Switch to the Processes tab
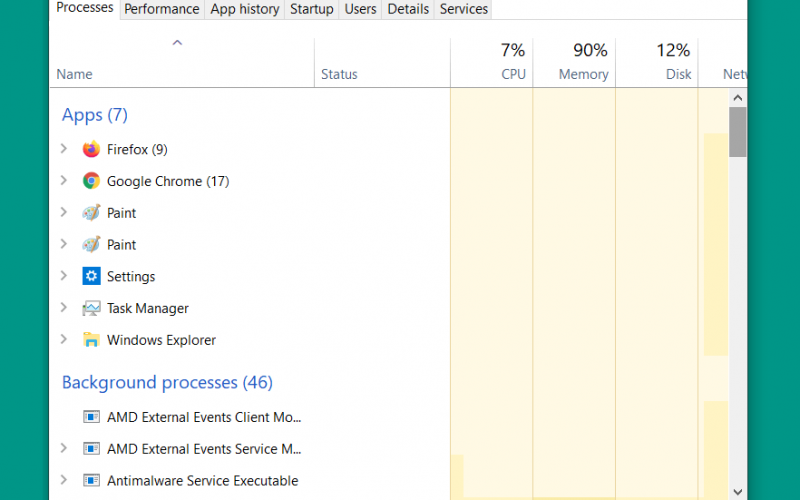Viewport: 800px width, 500px height. point(85,9)
